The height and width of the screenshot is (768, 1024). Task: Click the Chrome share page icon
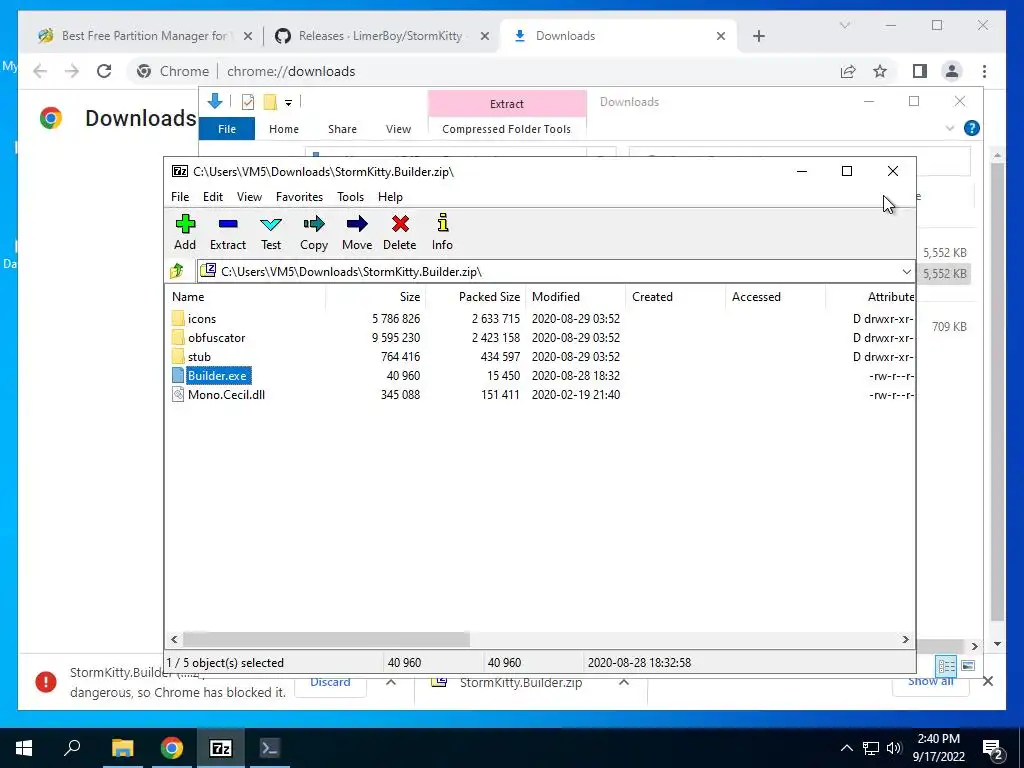pyautogui.click(x=848, y=71)
